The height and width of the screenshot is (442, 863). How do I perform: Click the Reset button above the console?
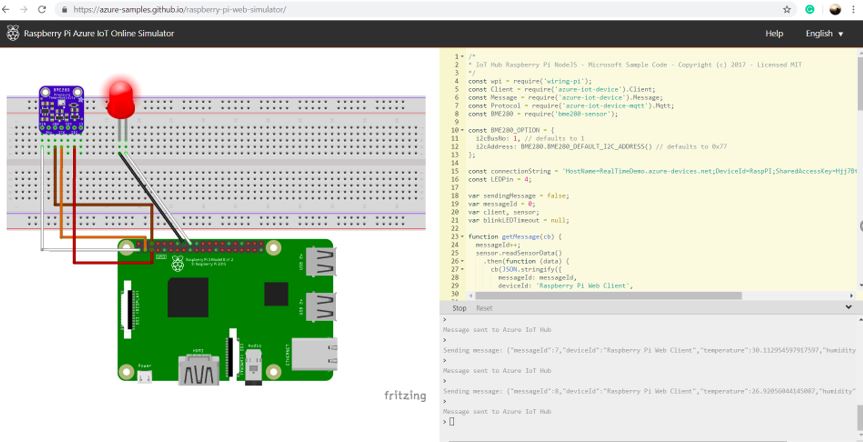click(484, 308)
